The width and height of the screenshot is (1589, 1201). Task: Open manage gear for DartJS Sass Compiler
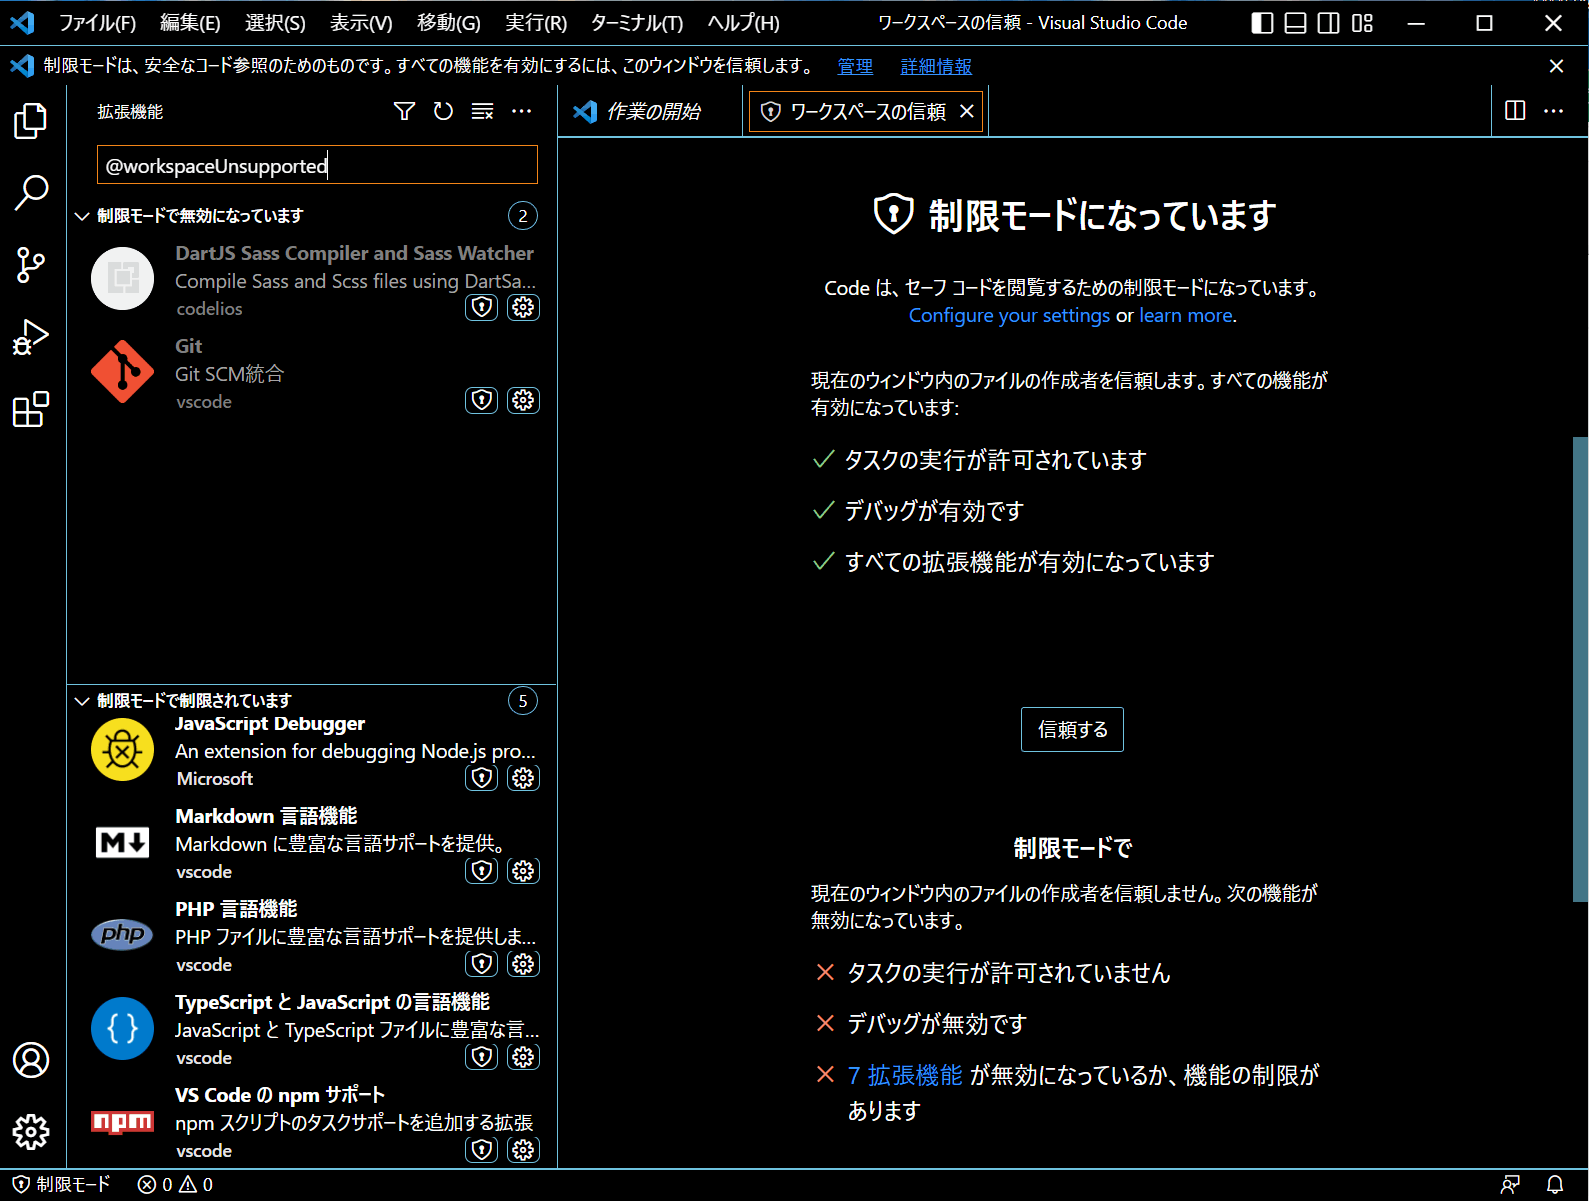(523, 307)
